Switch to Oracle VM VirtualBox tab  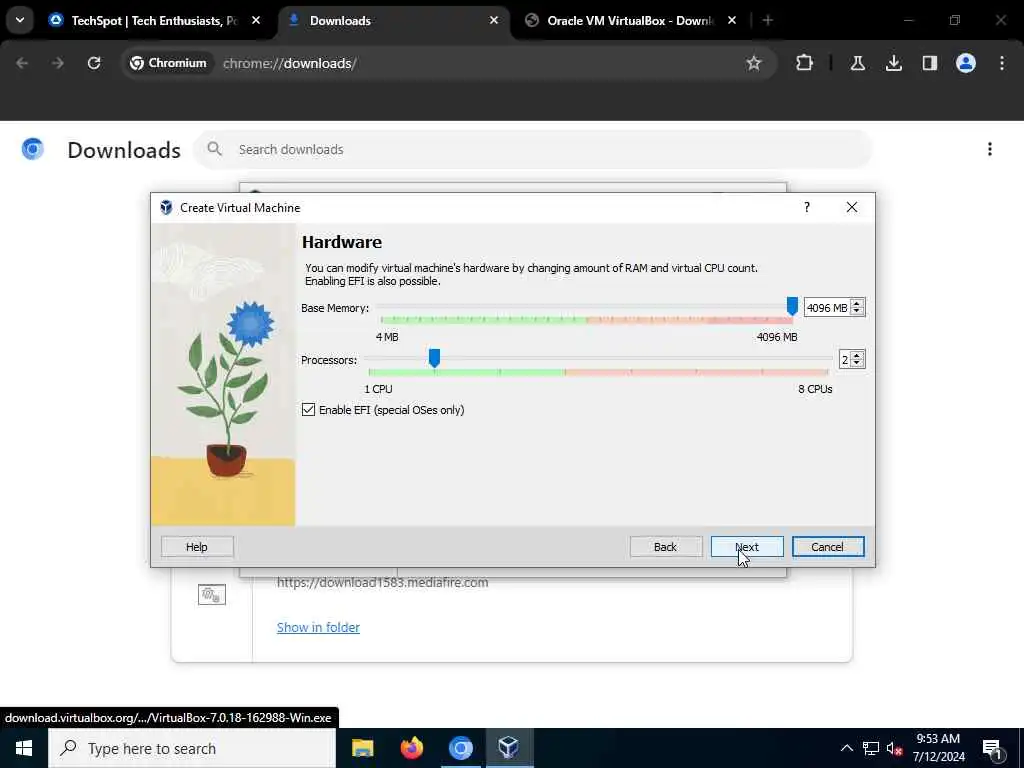point(631,21)
